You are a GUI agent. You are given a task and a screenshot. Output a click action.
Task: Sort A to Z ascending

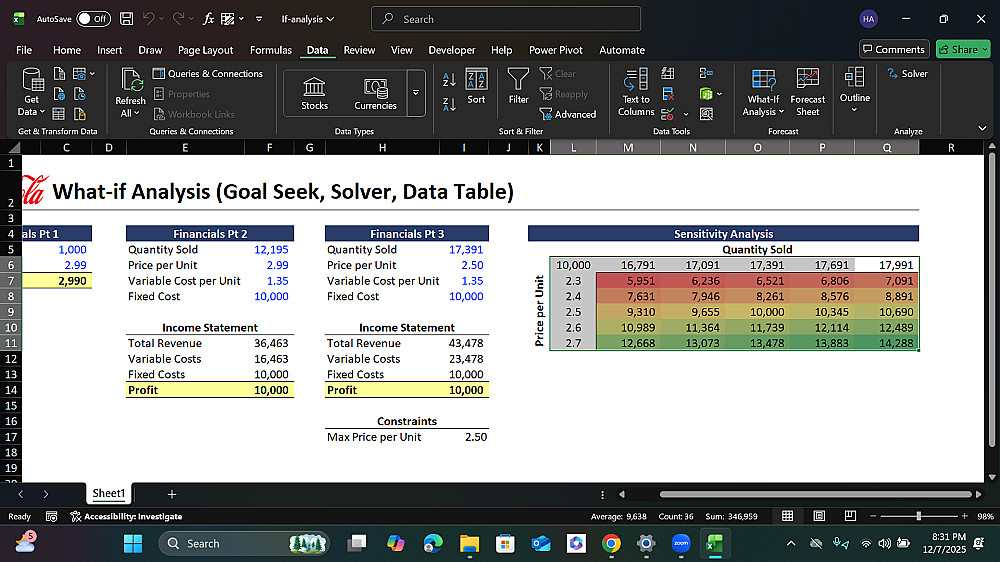click(x=449, y=80)
